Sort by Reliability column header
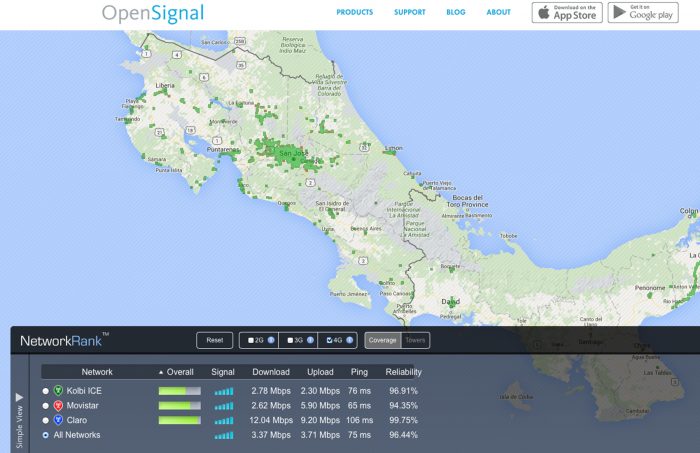This screenshot has width=700, height=453. click(x=404, y=372)
